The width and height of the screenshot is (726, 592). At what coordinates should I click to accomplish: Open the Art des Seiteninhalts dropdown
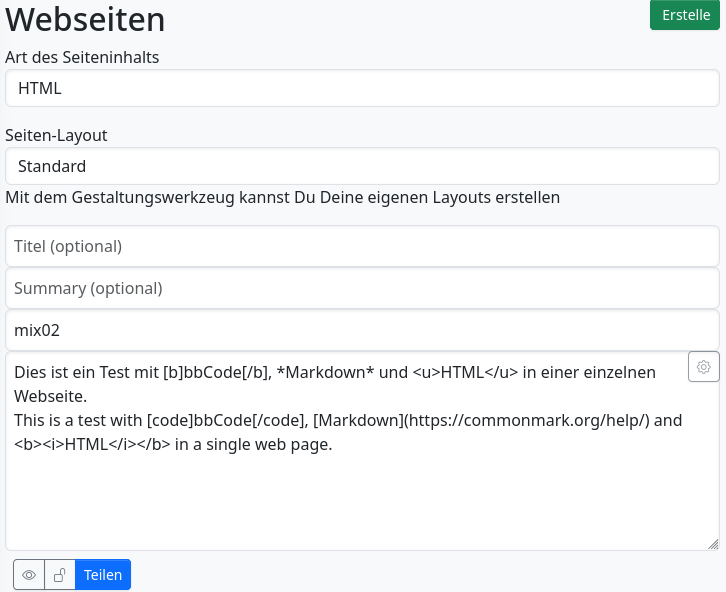click(362, 88)
